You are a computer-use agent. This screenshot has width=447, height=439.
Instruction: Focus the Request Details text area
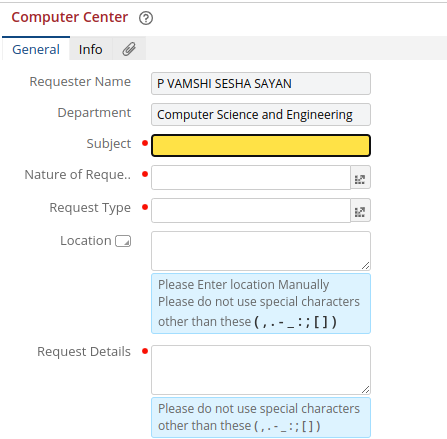coord(261,370)
